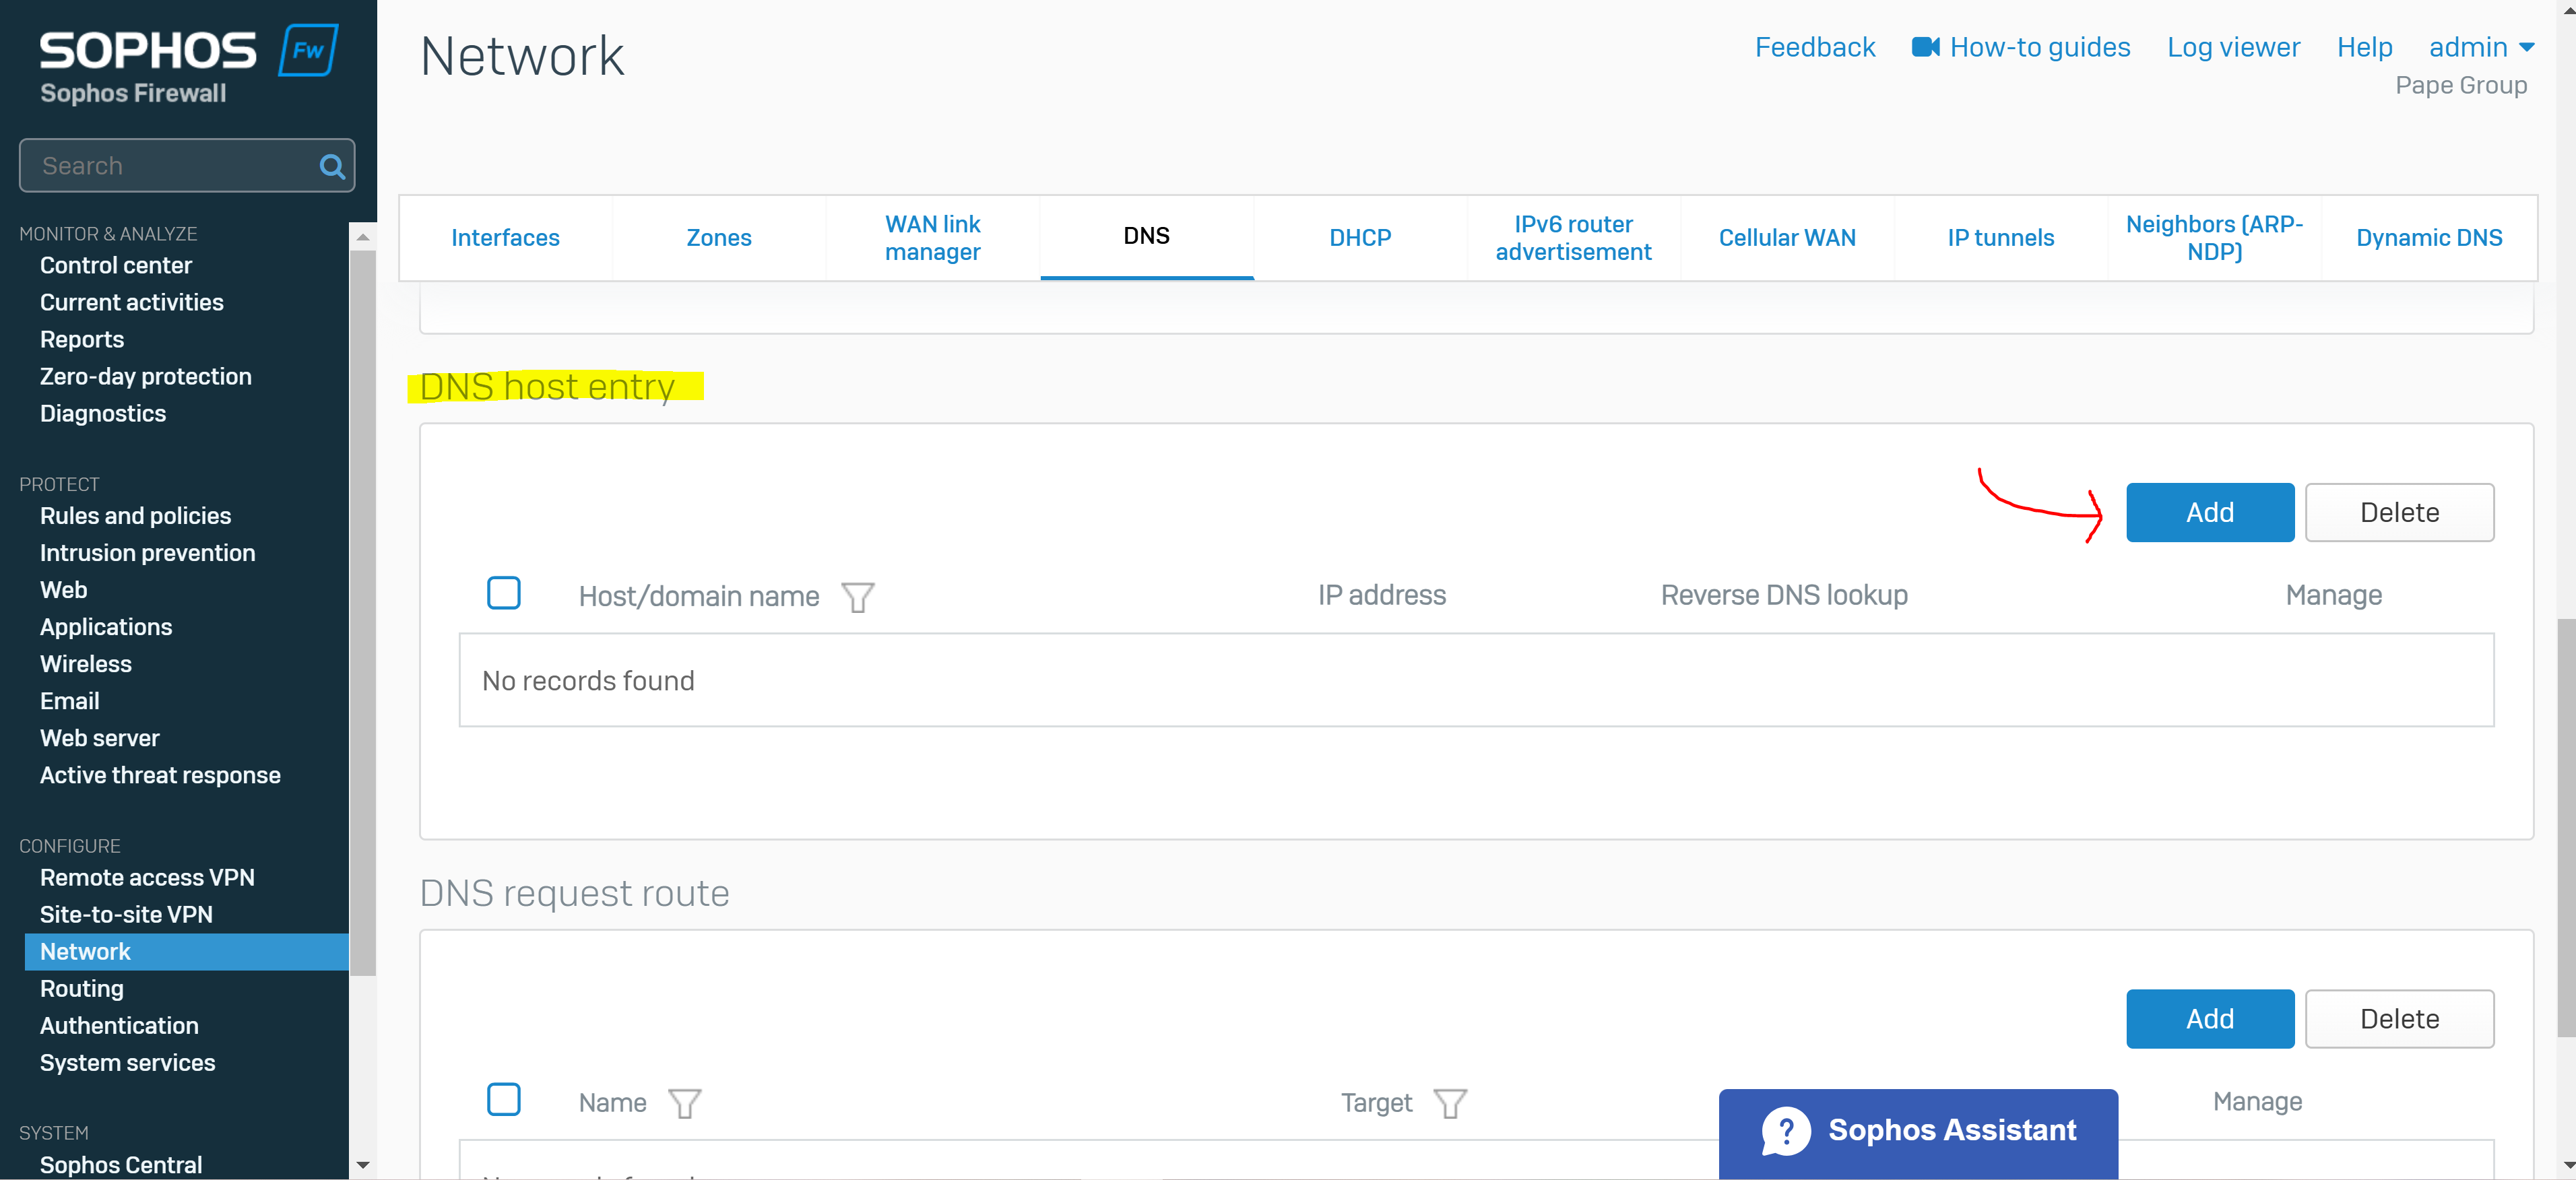Viewport: 2576px width, 1180px height.
Task: Filter the Name column in DNS request route
Action: [x=684, y=1103]
